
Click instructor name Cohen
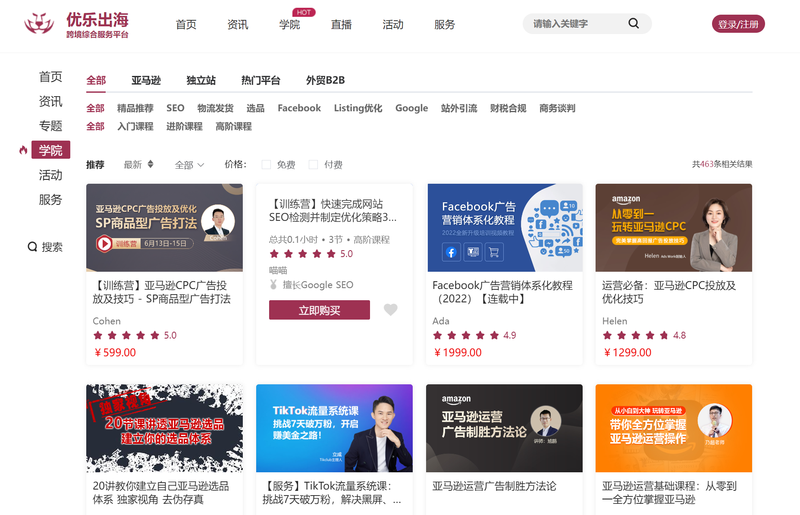(x=107, y=321)
